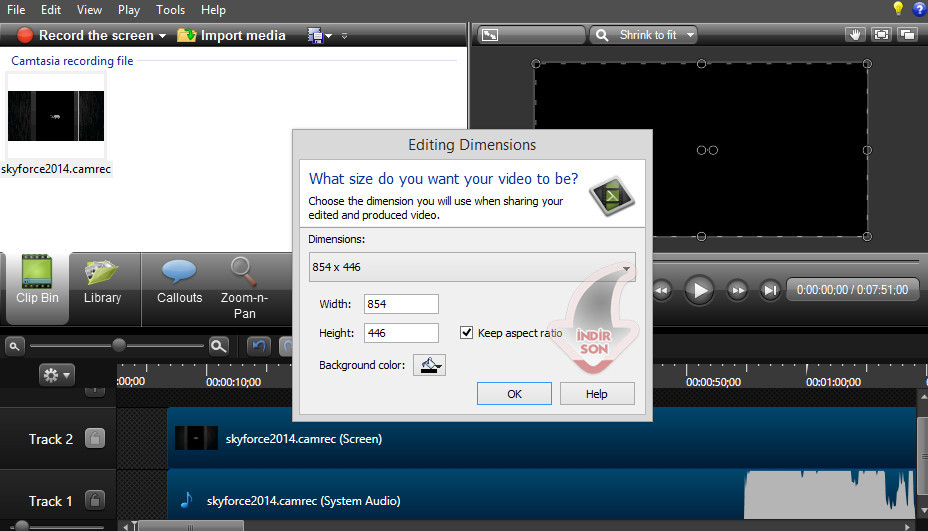Click the preview magnifier search icon
The height and width of the screenshot is (531, 928).
point(602,35)
